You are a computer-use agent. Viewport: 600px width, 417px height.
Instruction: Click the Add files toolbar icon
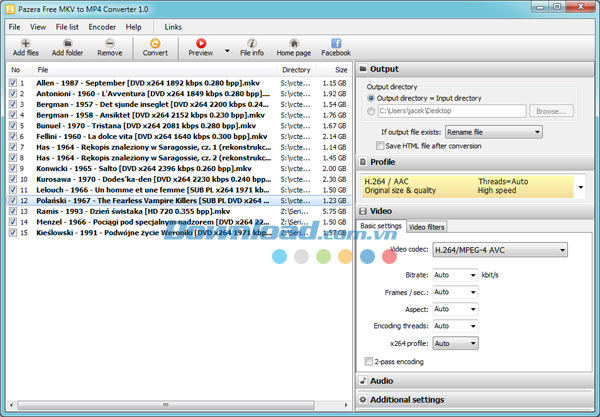(x=26, y=43)
